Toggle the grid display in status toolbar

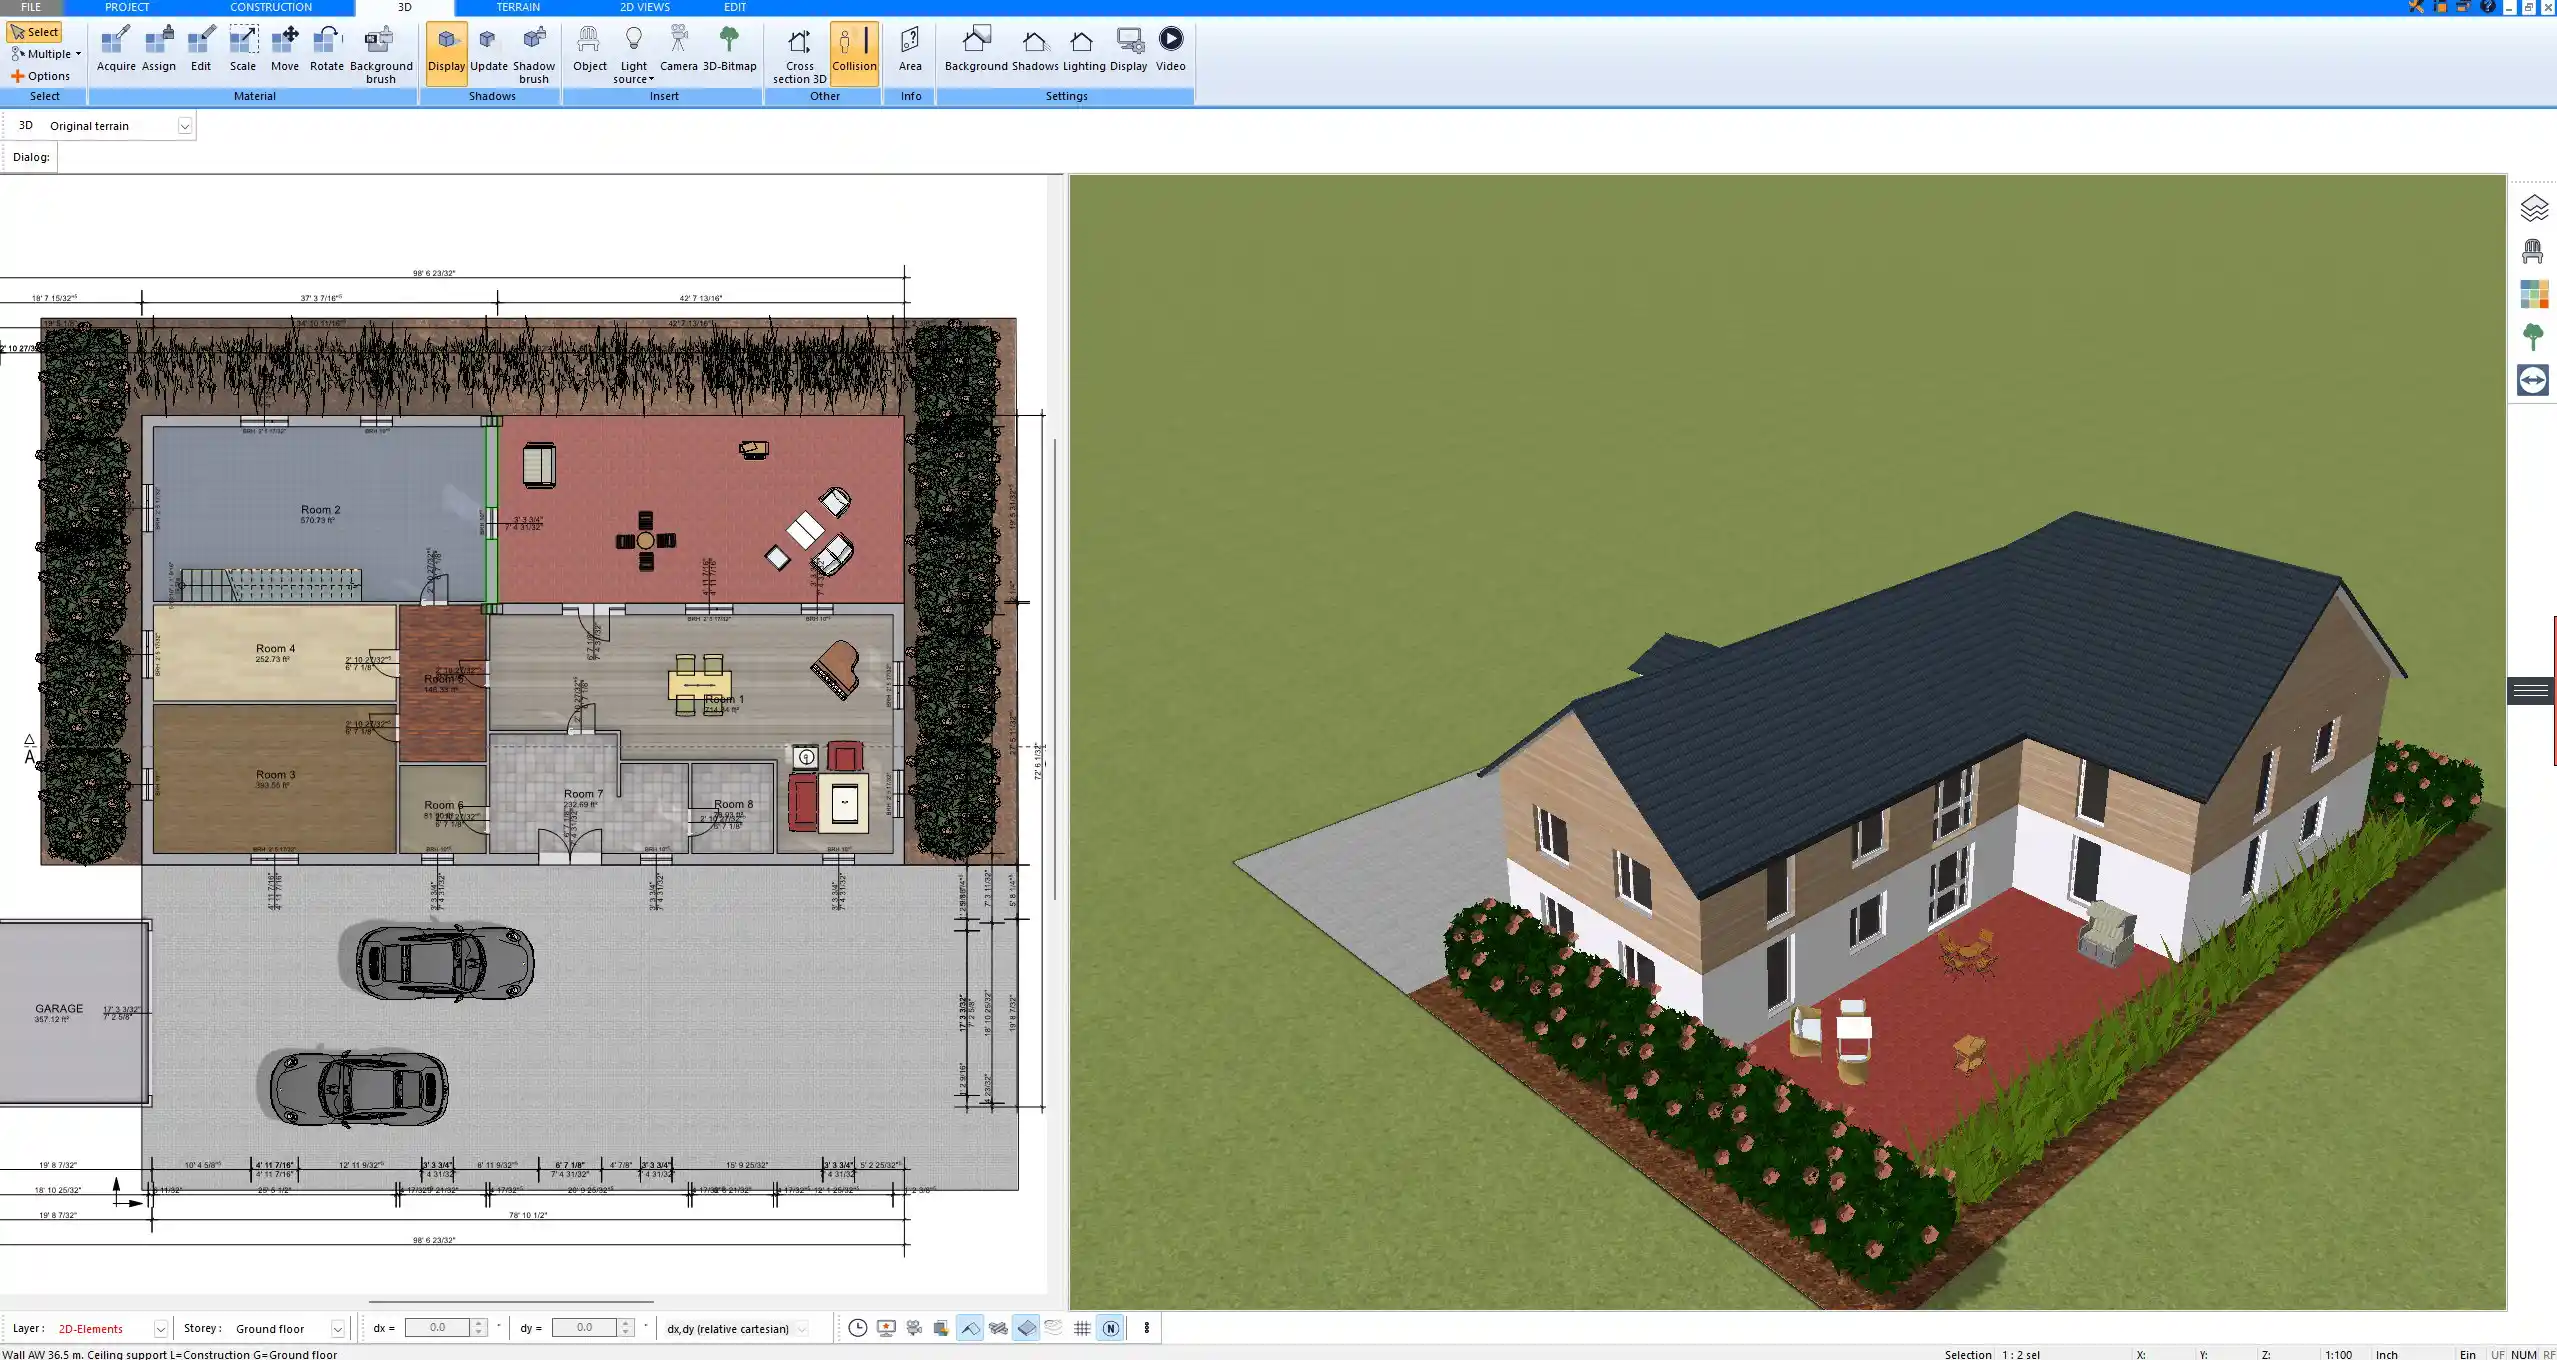pos(1082,1328)
